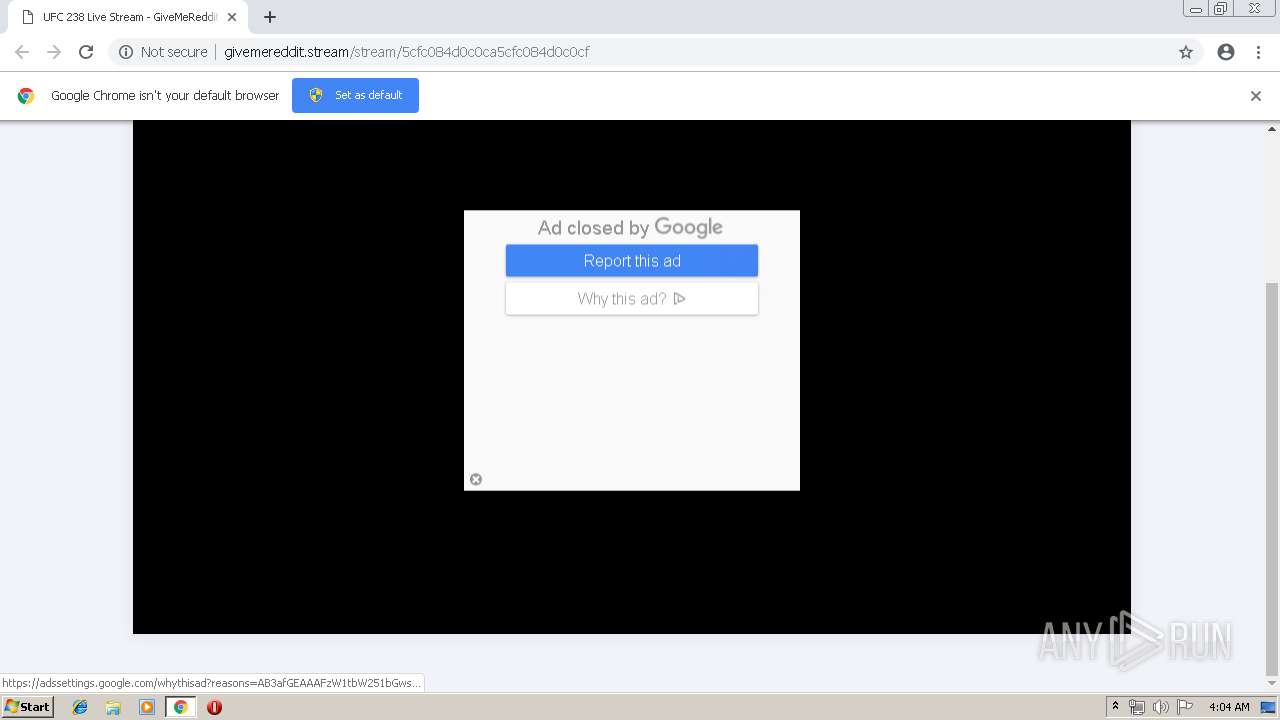Click the Chrome logo in infobar
The height and width of the screenshot is (720, 1280).
click(26, 96)
